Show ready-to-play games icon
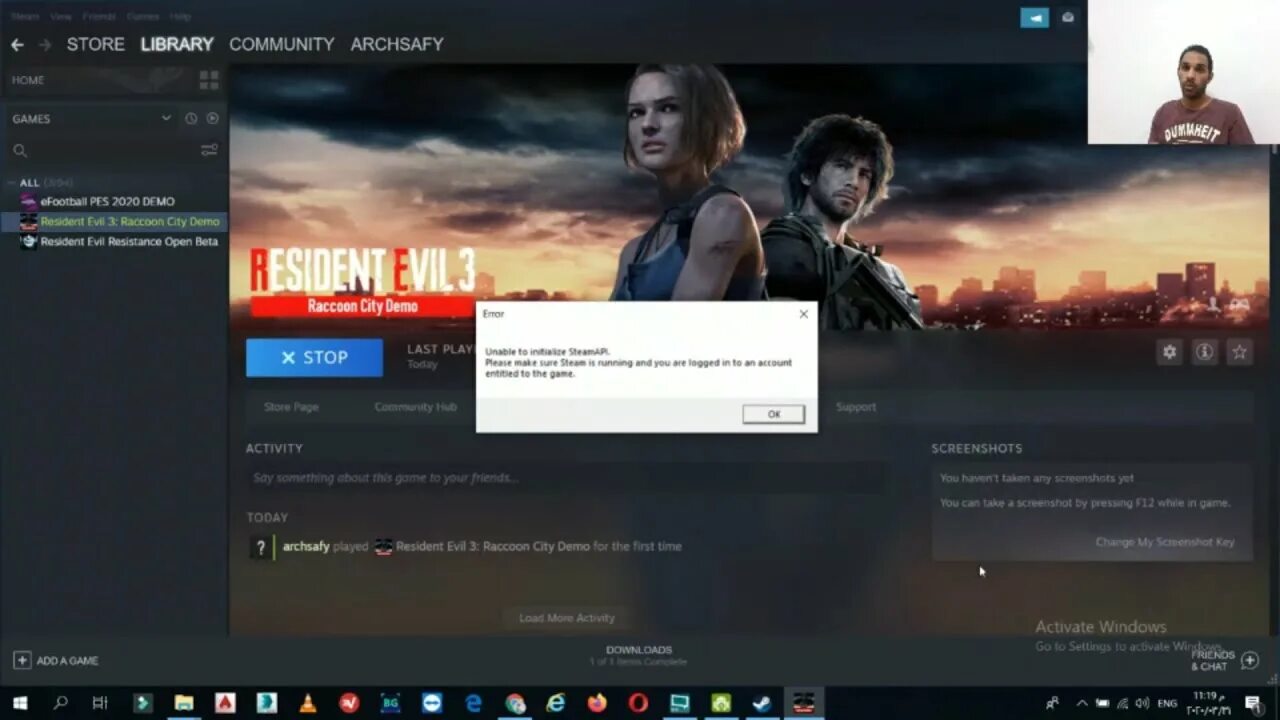1280x720 pixels. 212,118
